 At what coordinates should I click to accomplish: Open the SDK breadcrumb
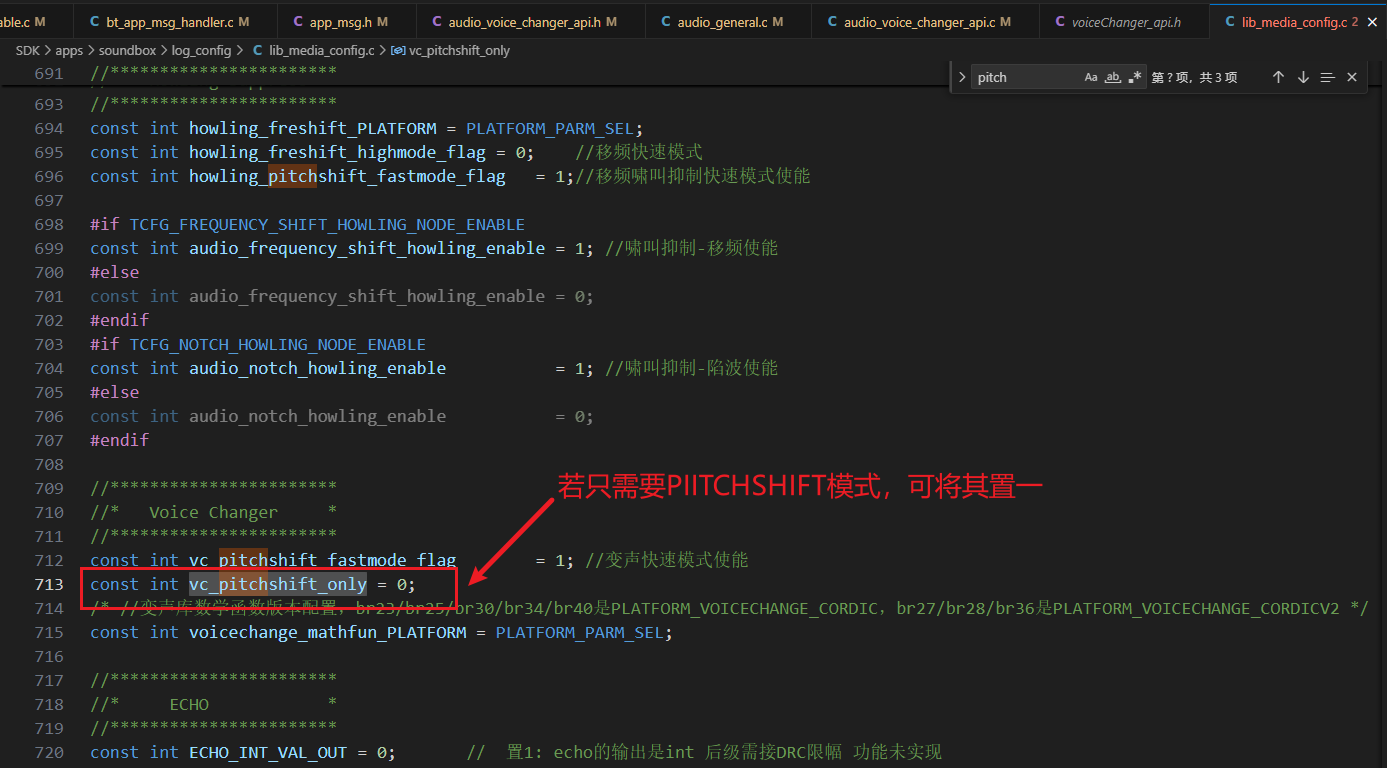point(28,50)
